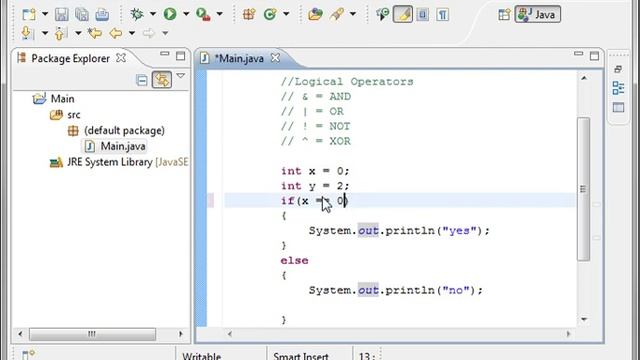Viewport: 640px width, 360px height.
Task: Open the Previous Annotation dropdown arrow
Action: (78, 33)
